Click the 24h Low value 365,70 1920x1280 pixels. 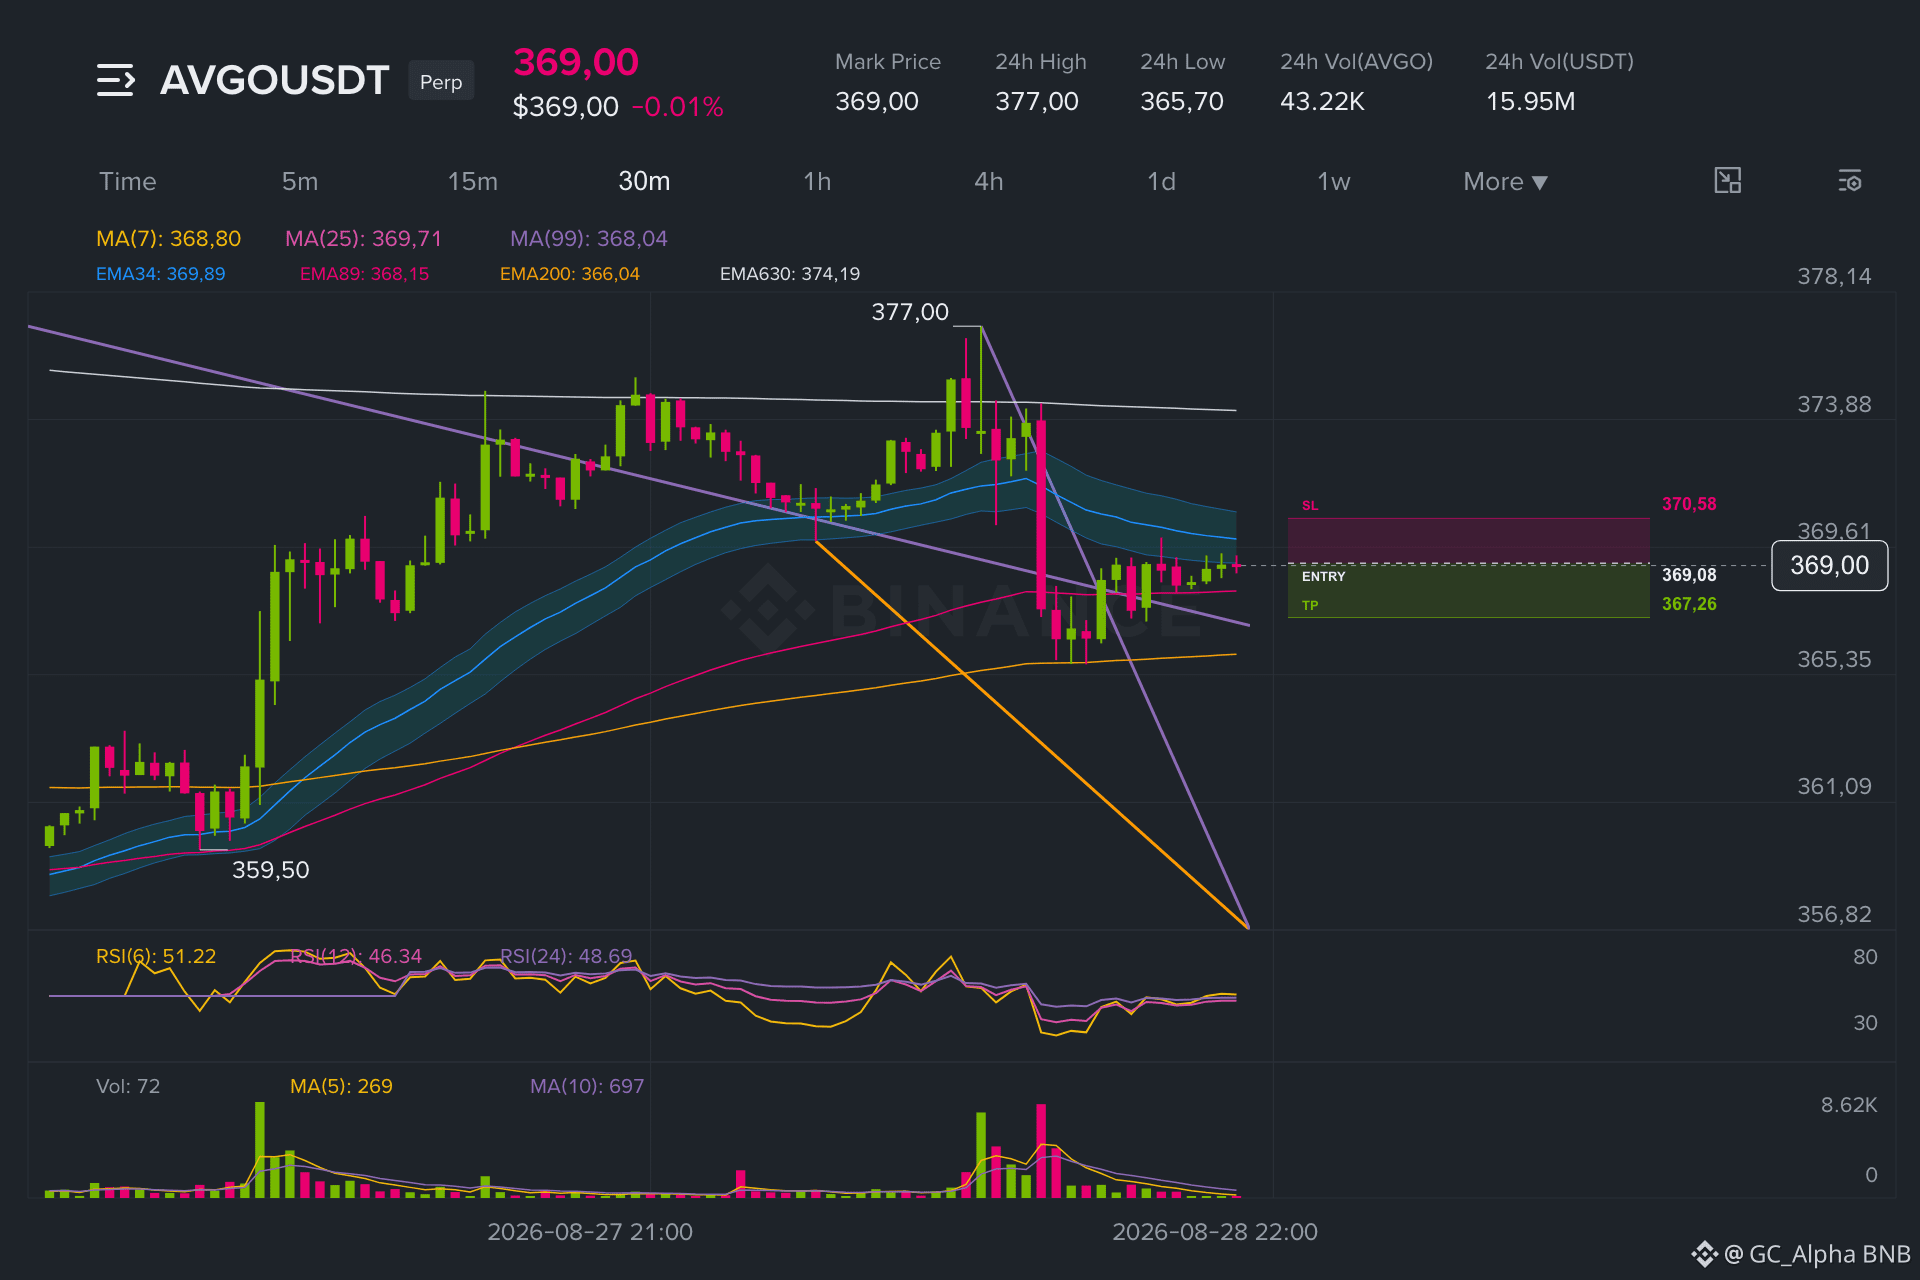1182,101
